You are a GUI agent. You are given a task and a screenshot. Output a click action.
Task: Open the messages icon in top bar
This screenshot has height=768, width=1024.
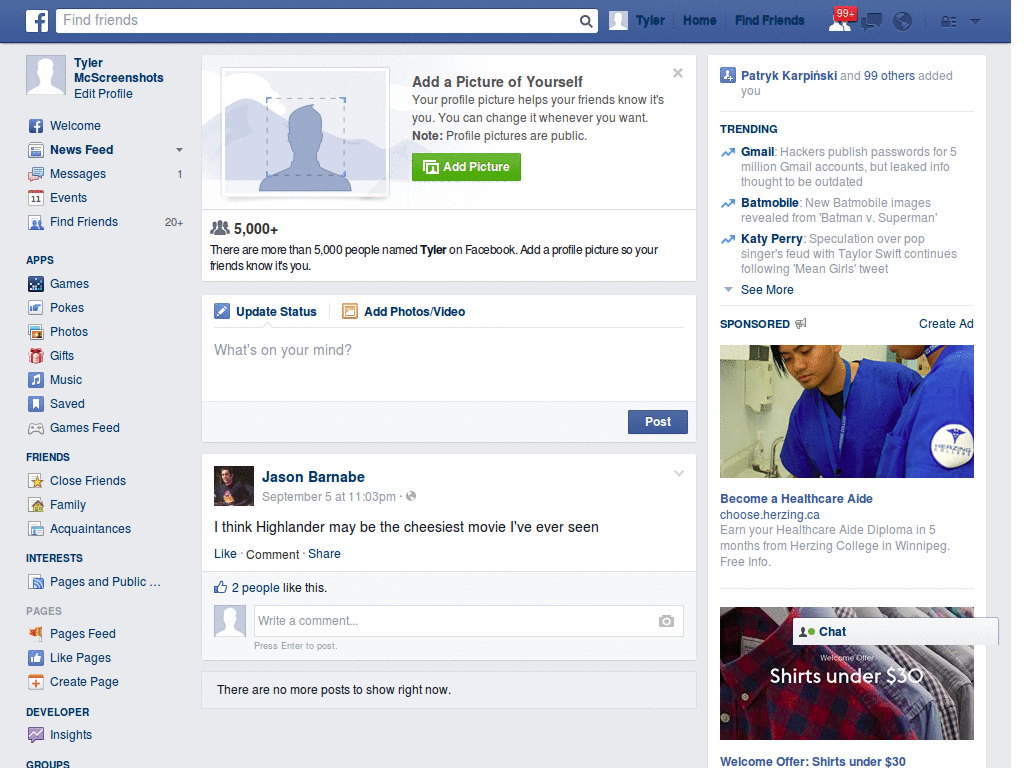[871, 22]
